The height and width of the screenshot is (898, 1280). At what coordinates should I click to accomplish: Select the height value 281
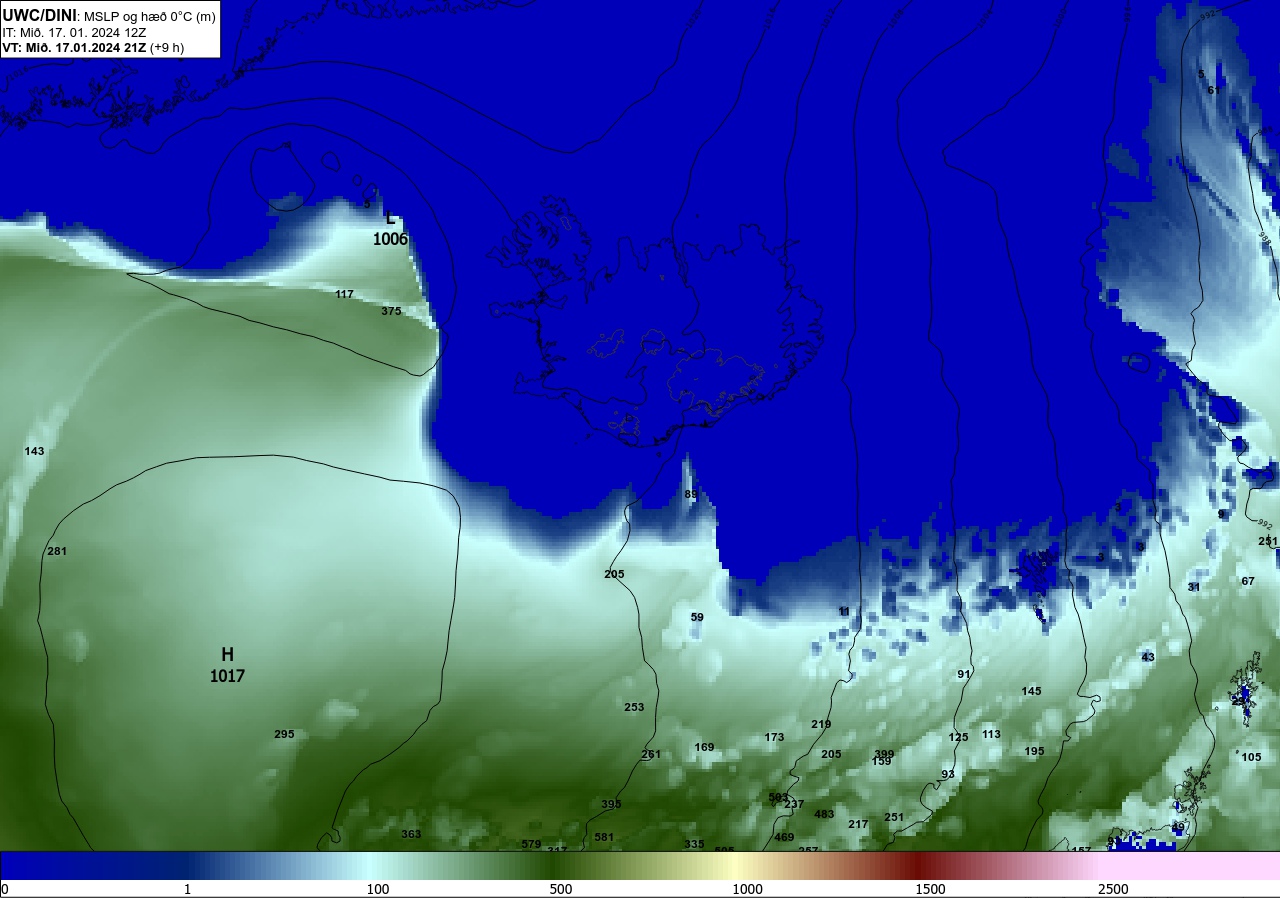point(57,551)
